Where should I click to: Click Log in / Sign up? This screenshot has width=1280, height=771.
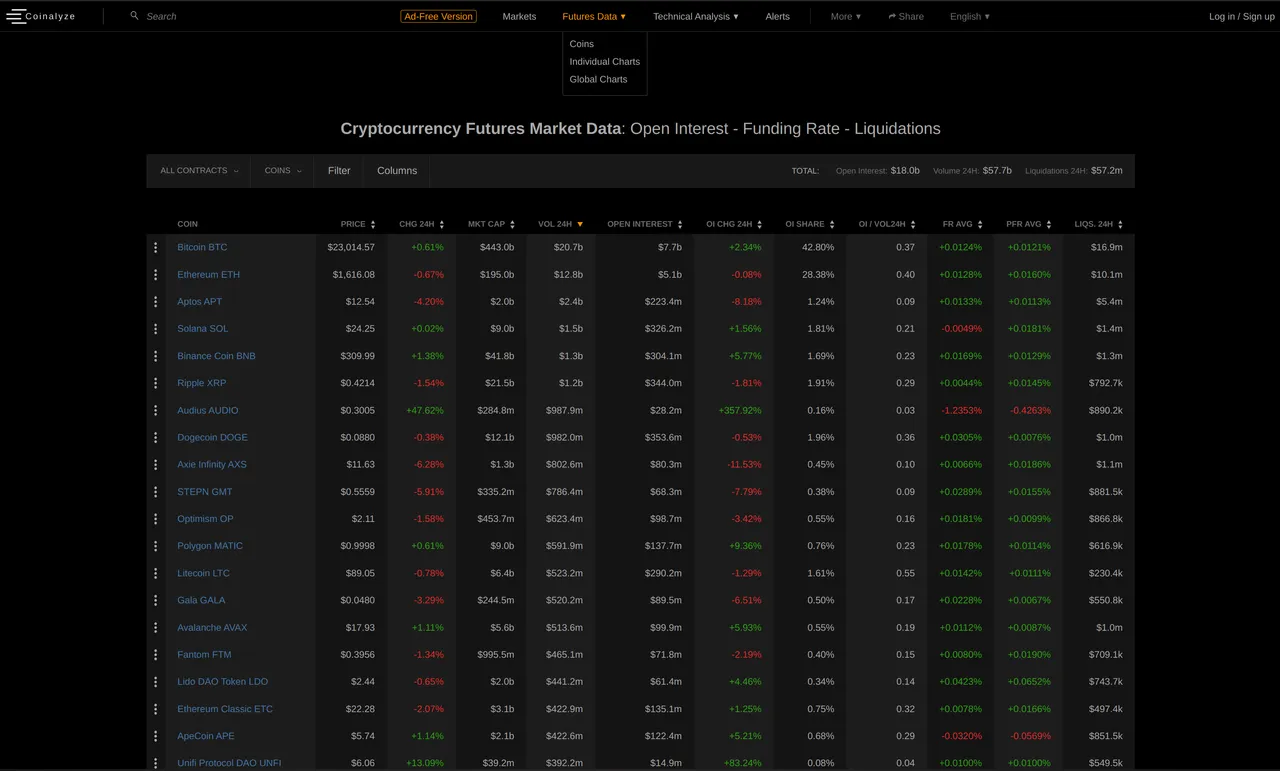[1242, 16]
